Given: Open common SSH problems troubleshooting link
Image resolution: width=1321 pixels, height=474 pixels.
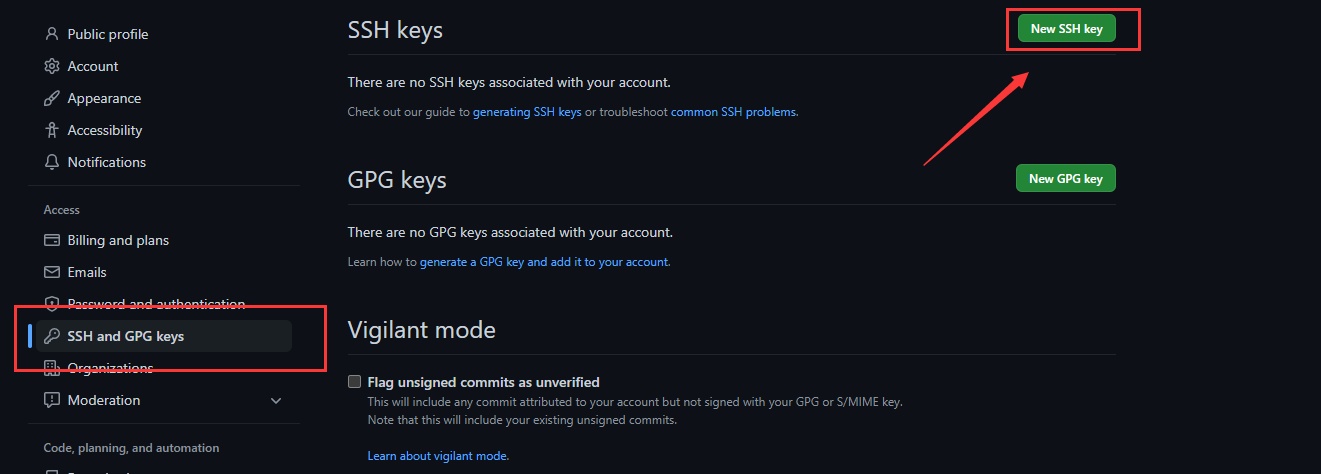Looking at the screenshot, I should click(x=734, y=112).
